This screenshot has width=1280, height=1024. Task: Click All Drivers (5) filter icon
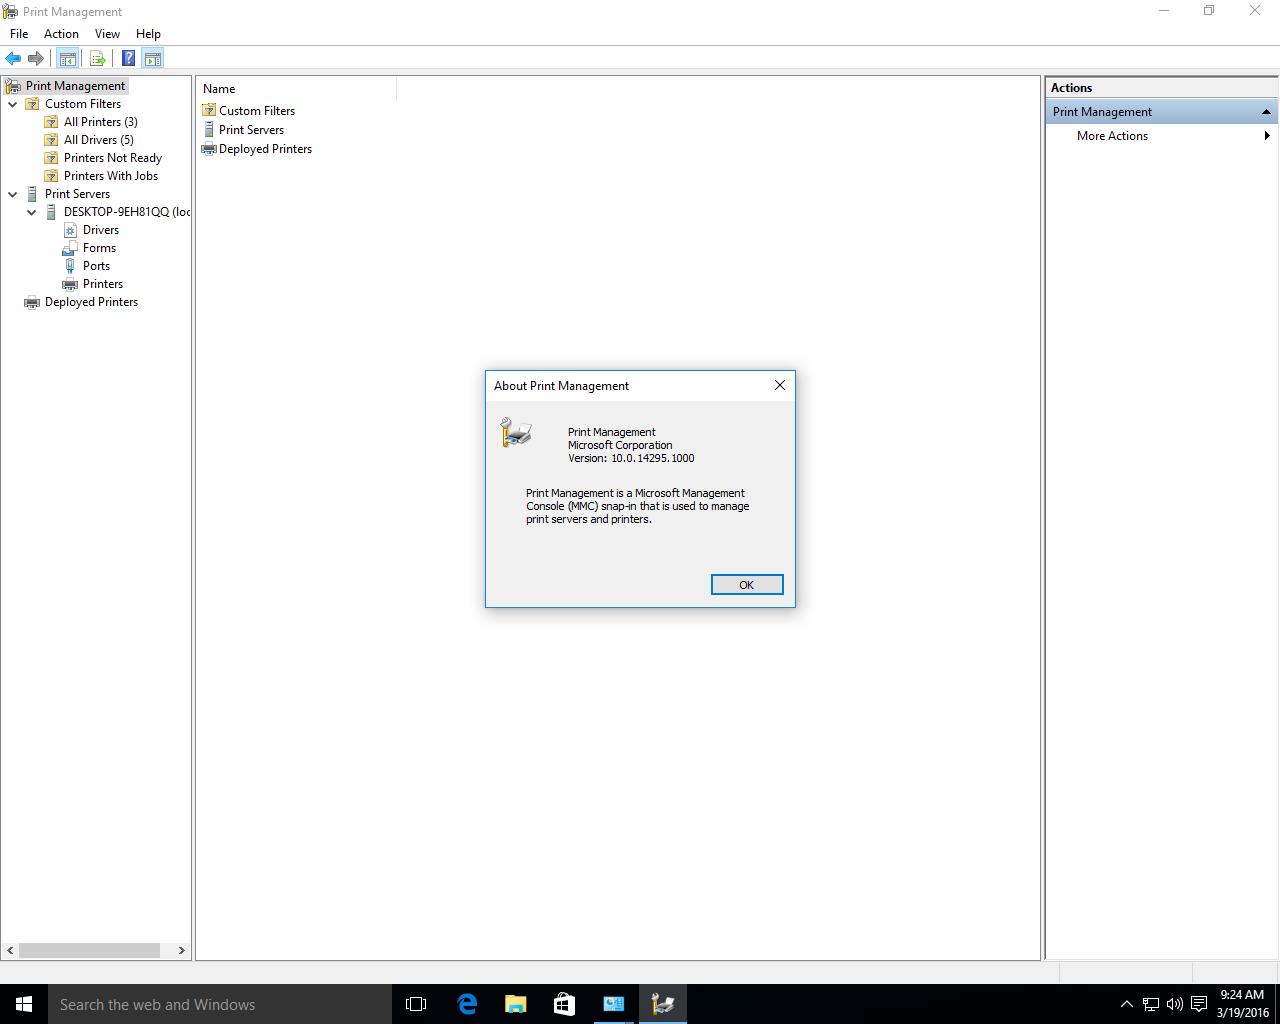tap(51, 140)
